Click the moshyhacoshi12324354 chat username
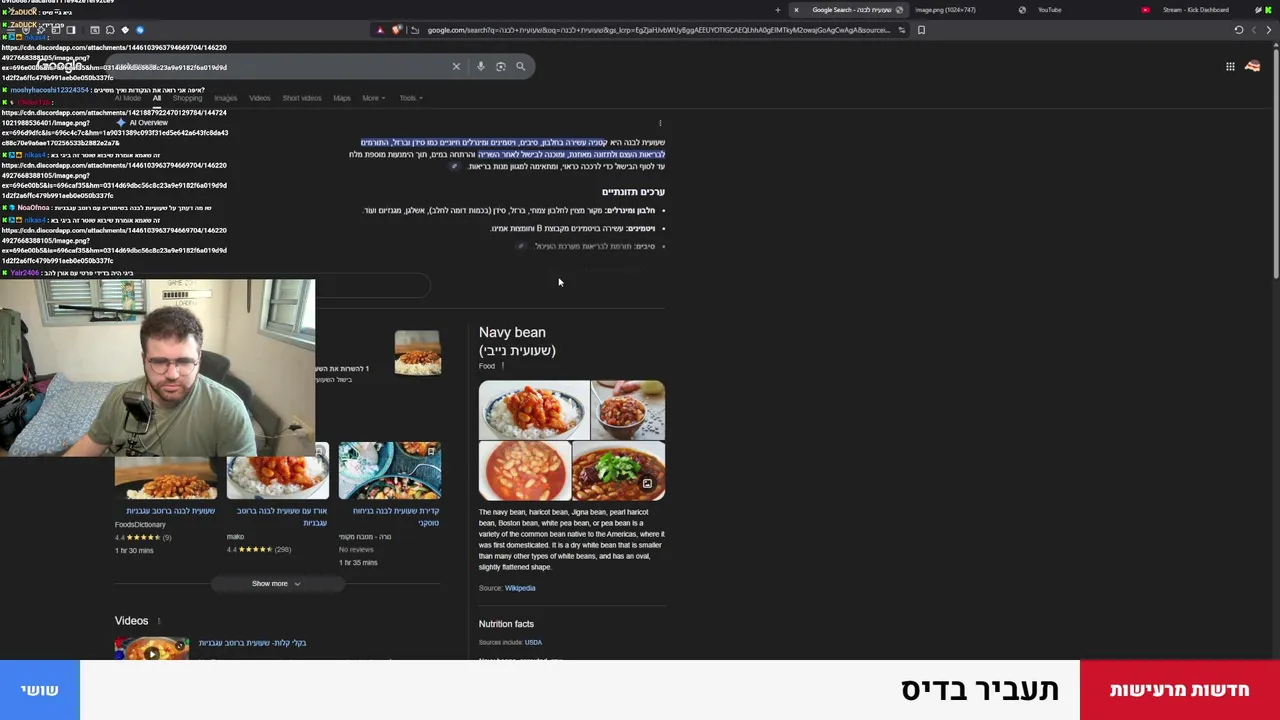1280x720 pixels. tap(49, 90)
